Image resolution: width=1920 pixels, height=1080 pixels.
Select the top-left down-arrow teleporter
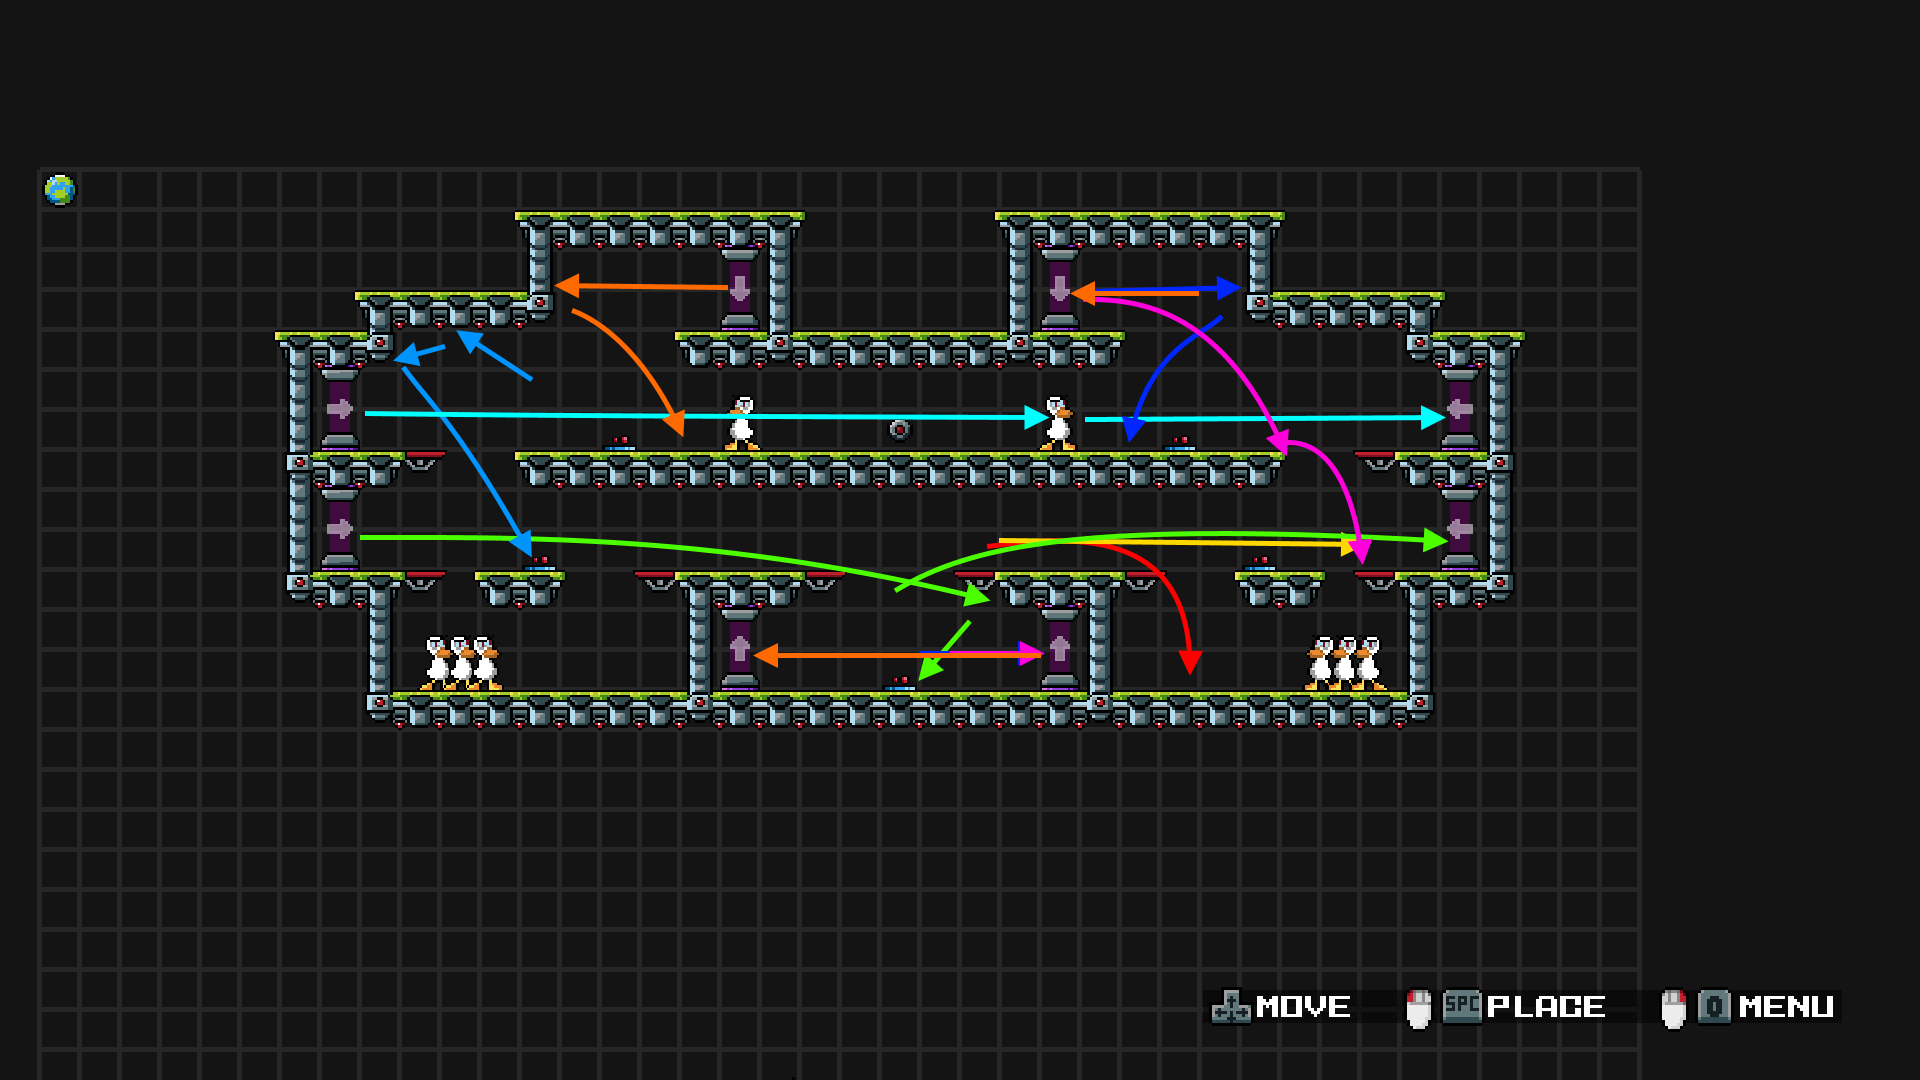click(740, 289)
